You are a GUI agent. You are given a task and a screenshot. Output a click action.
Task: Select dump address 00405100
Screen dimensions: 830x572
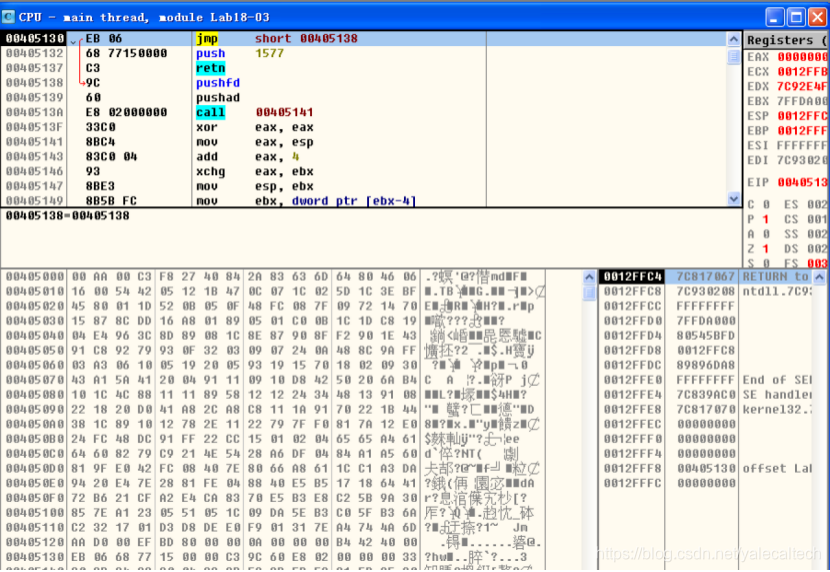click(35, 513)
